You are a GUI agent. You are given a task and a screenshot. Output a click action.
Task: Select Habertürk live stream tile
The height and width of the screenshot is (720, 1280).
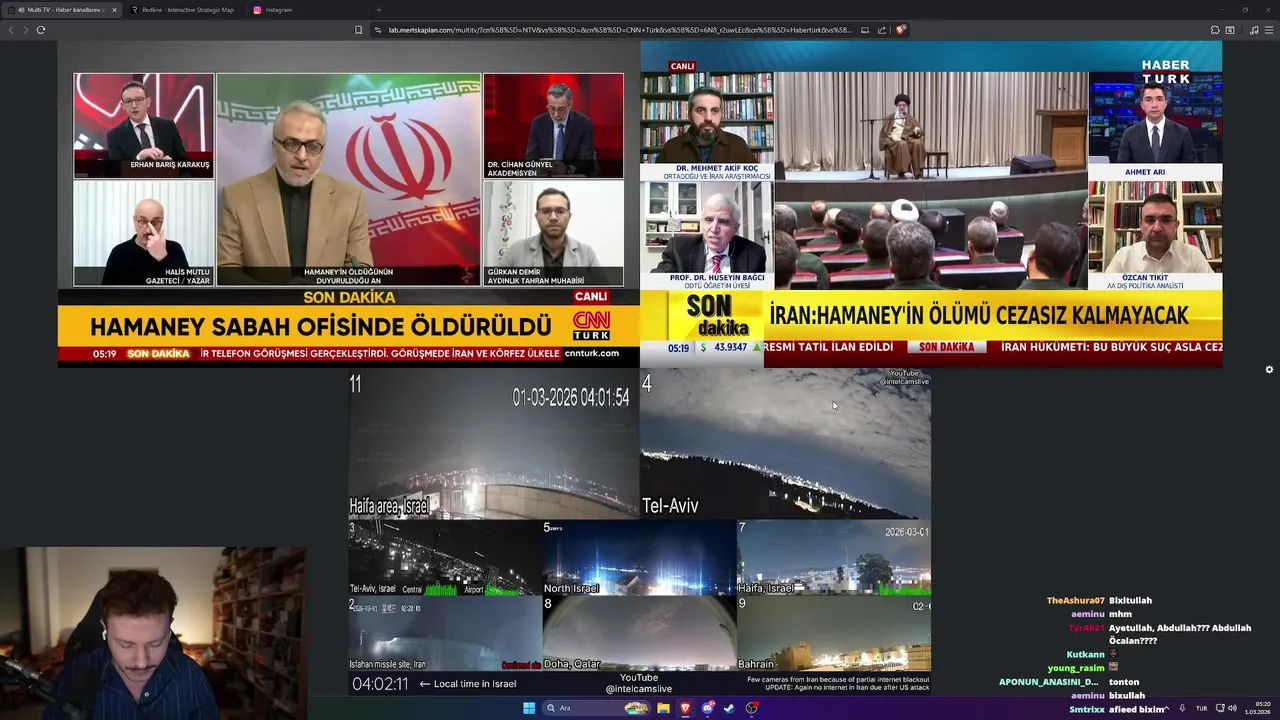point(931,204)
